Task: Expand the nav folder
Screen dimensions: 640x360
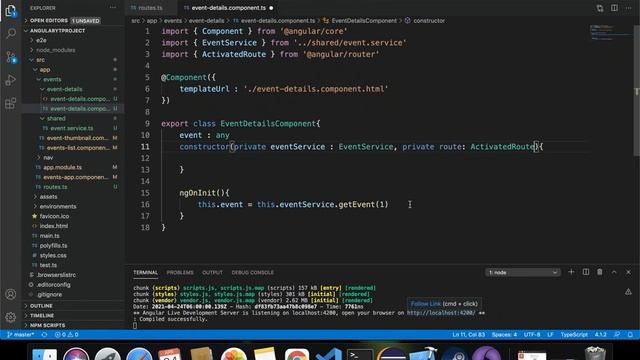Action: [x=73, y=158]
